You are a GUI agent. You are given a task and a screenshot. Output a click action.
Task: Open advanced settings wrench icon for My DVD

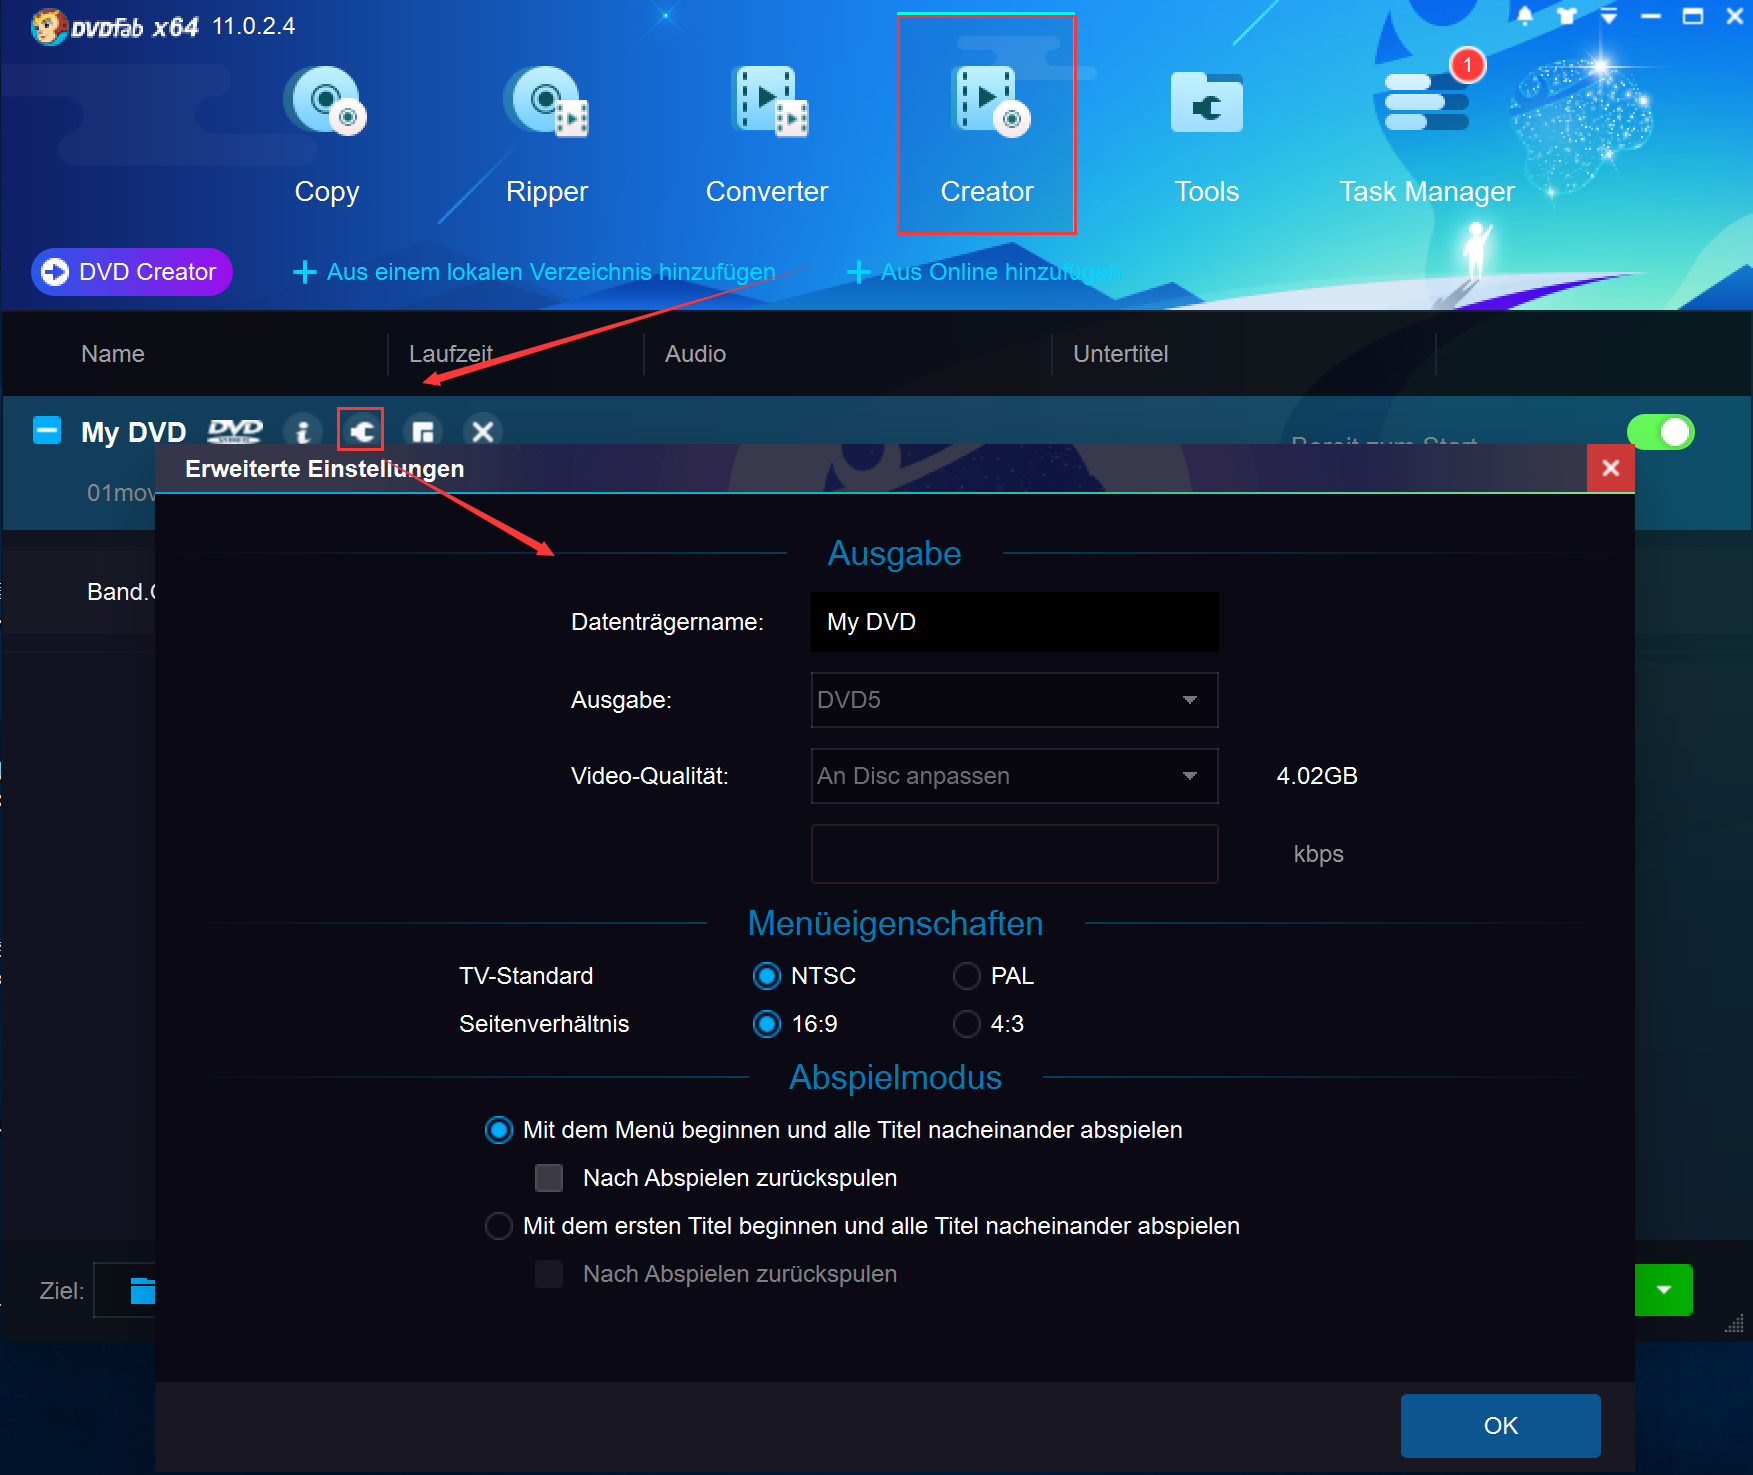(361, 431)
